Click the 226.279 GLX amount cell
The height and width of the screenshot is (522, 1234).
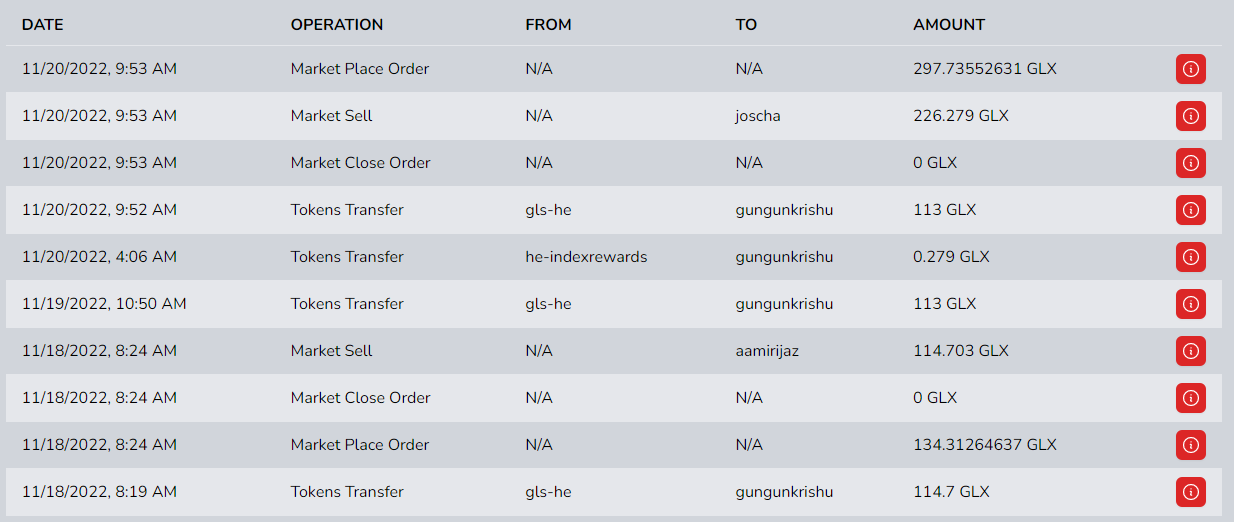(x=961, y=116)
